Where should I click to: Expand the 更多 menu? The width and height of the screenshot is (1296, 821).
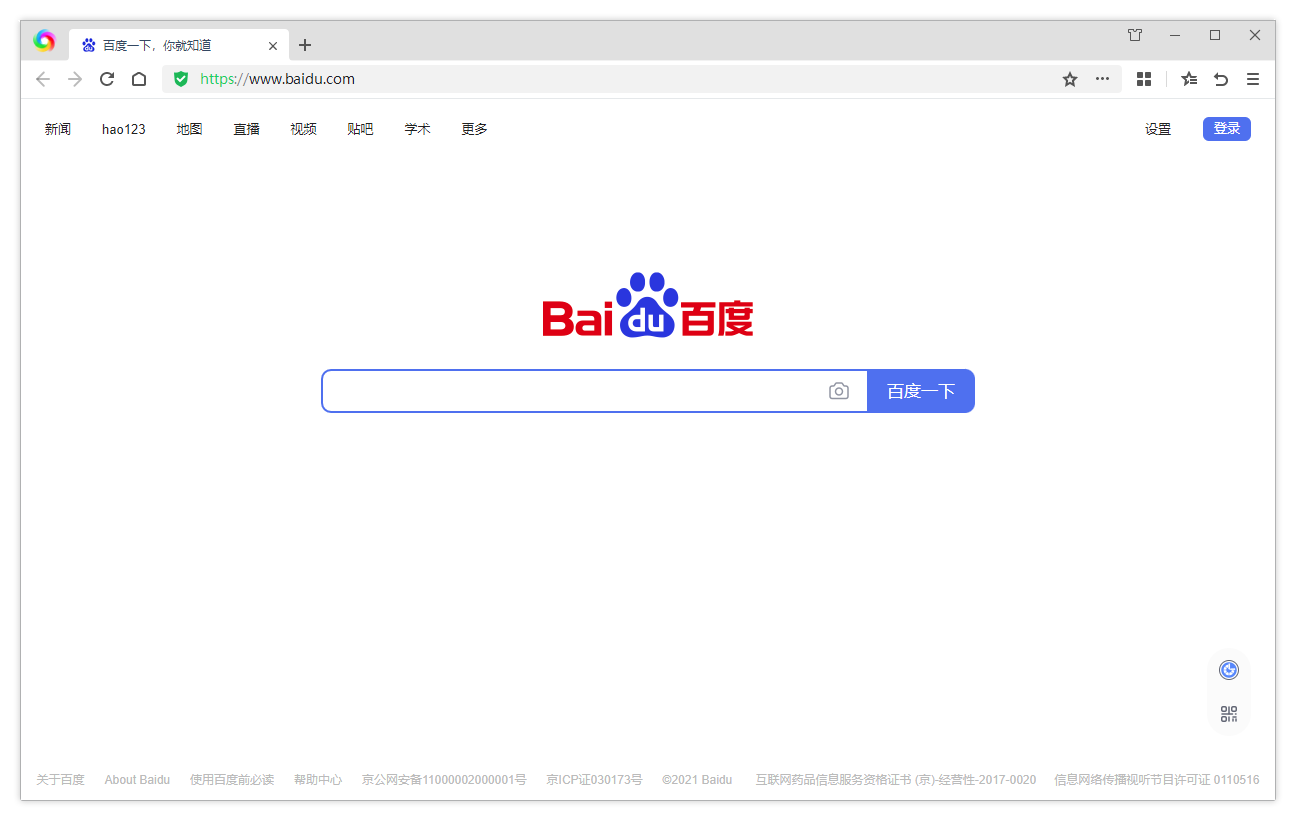(x=475, y=129)
